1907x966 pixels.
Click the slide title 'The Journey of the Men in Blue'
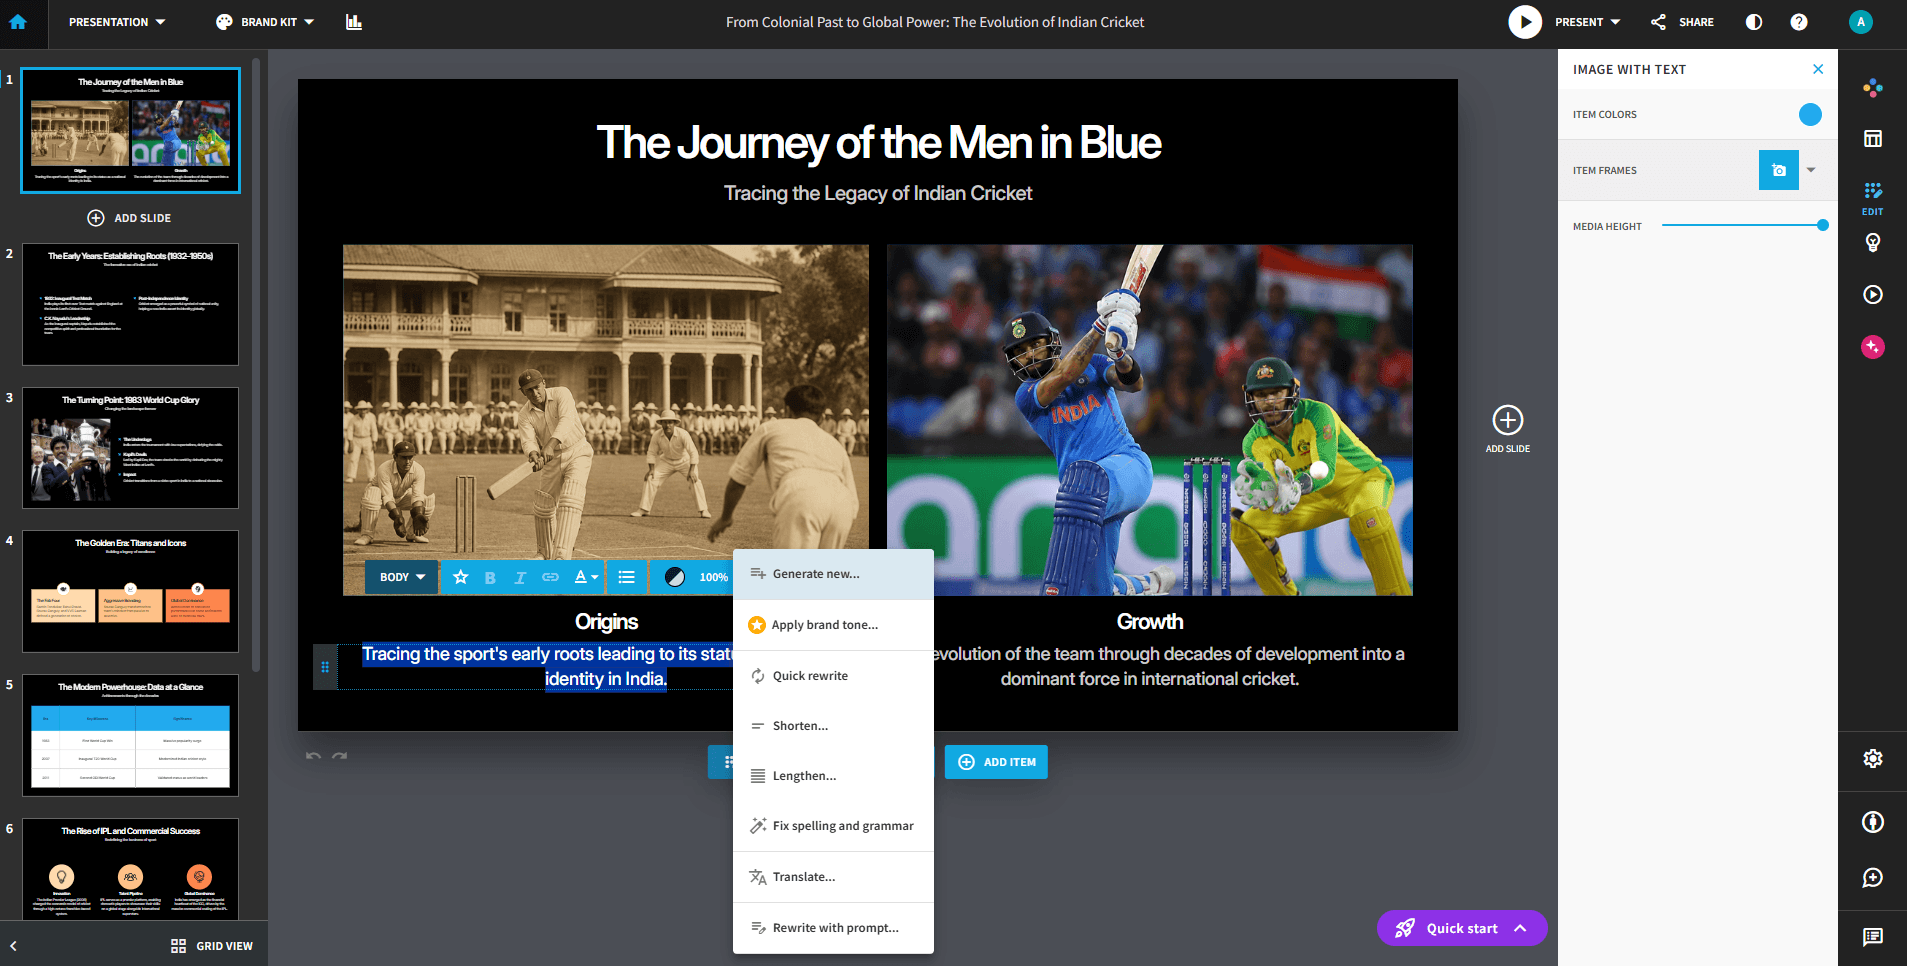click(878, 142)
